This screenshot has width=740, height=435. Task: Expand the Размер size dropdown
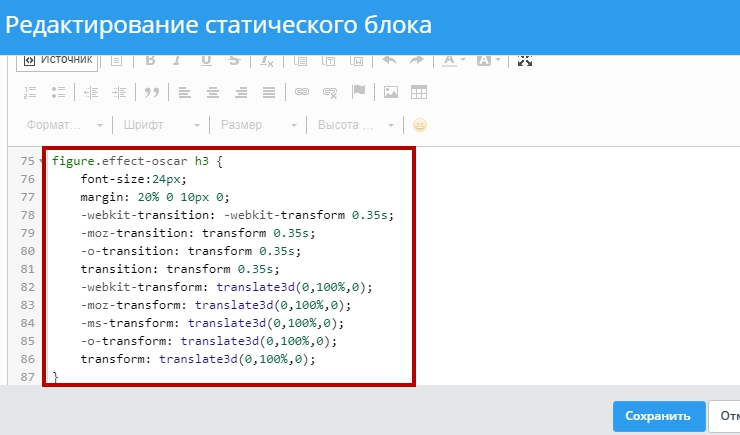tap(258, 125)
